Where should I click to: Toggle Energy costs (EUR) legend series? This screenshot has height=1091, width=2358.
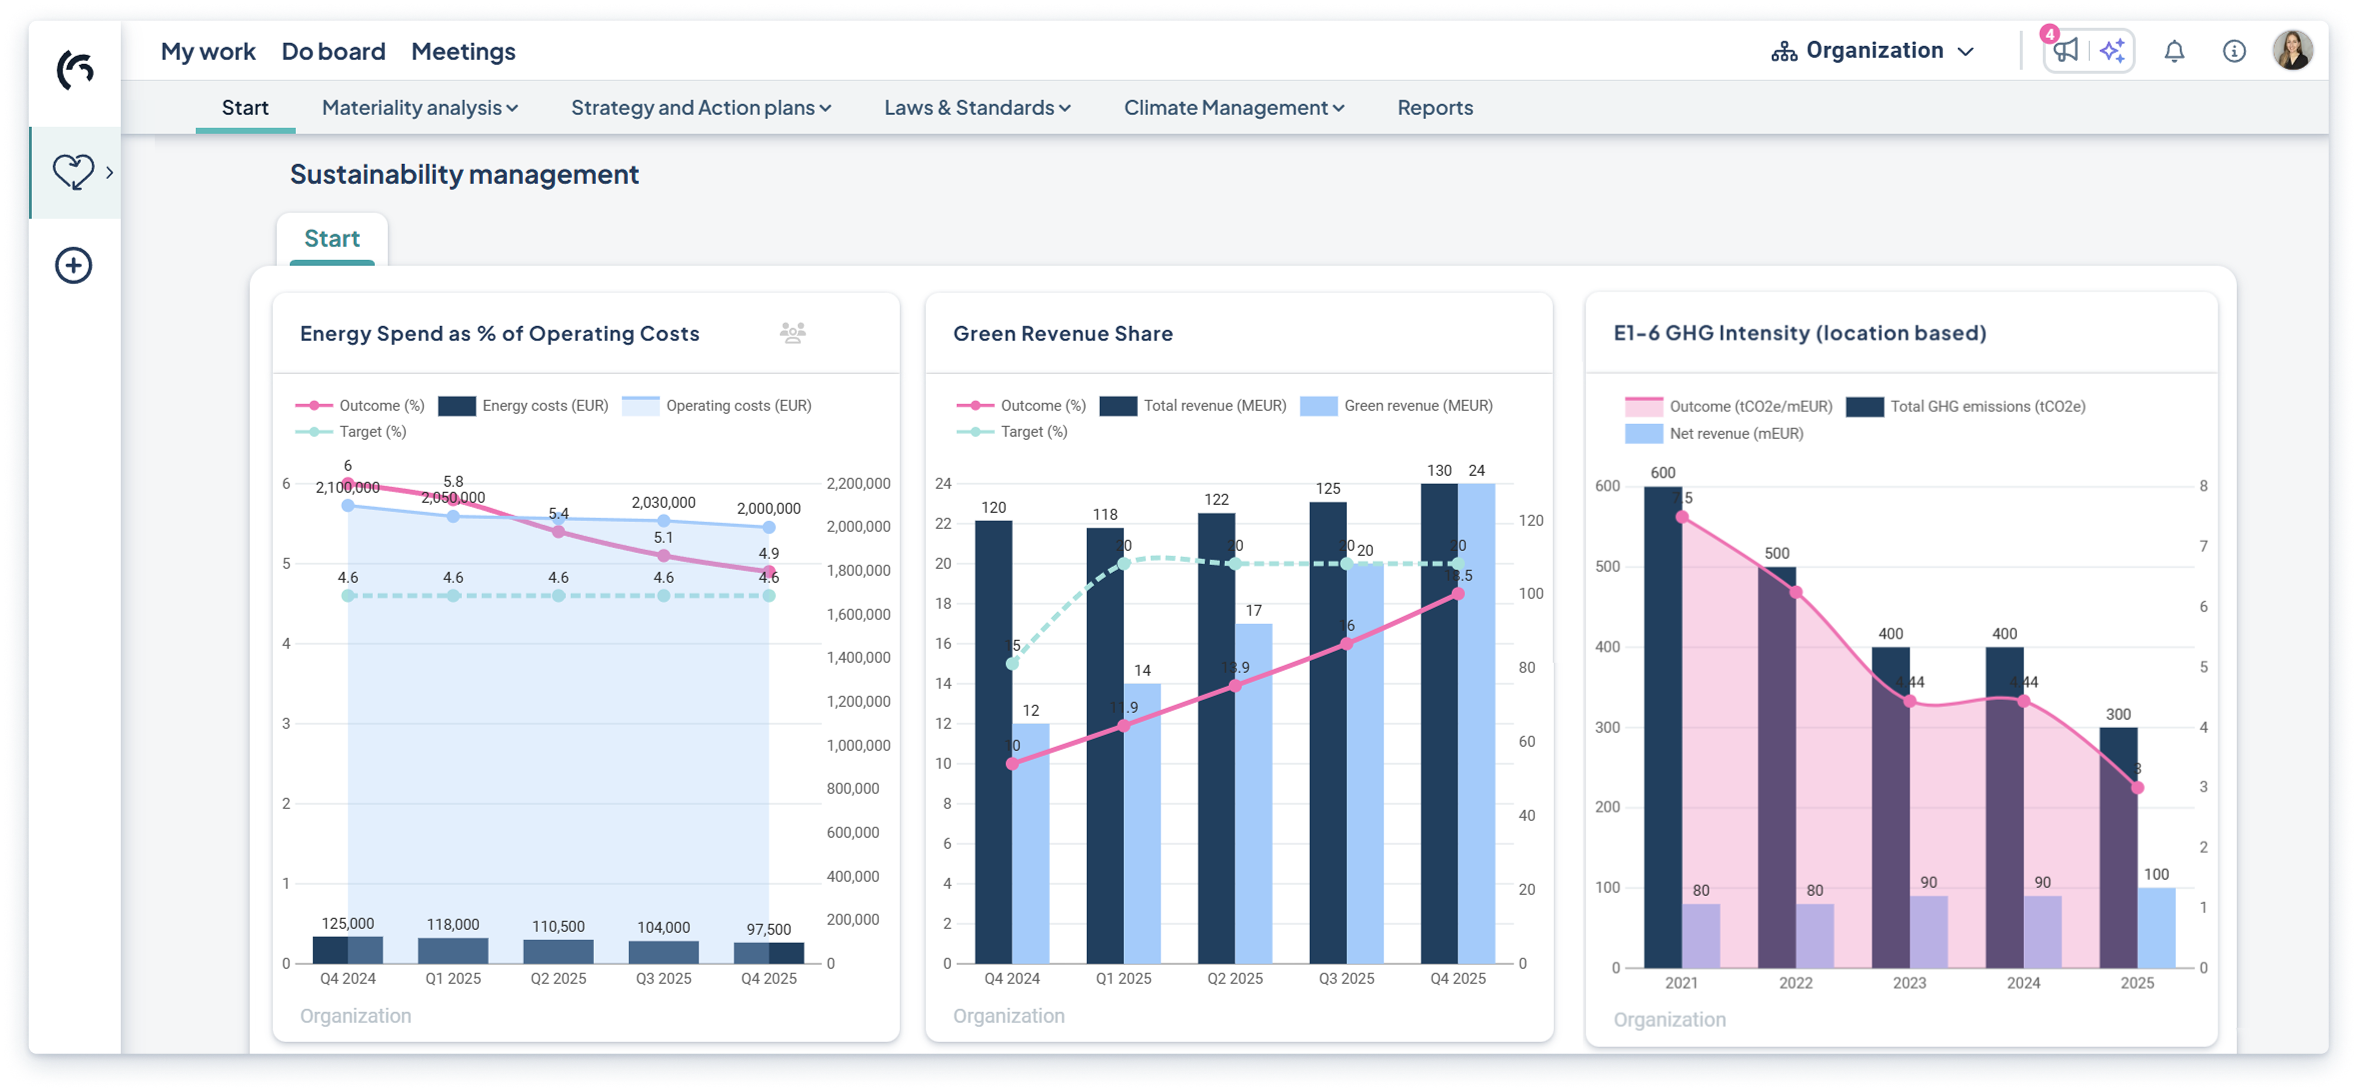pyautogui.click(x=524, y=405)
